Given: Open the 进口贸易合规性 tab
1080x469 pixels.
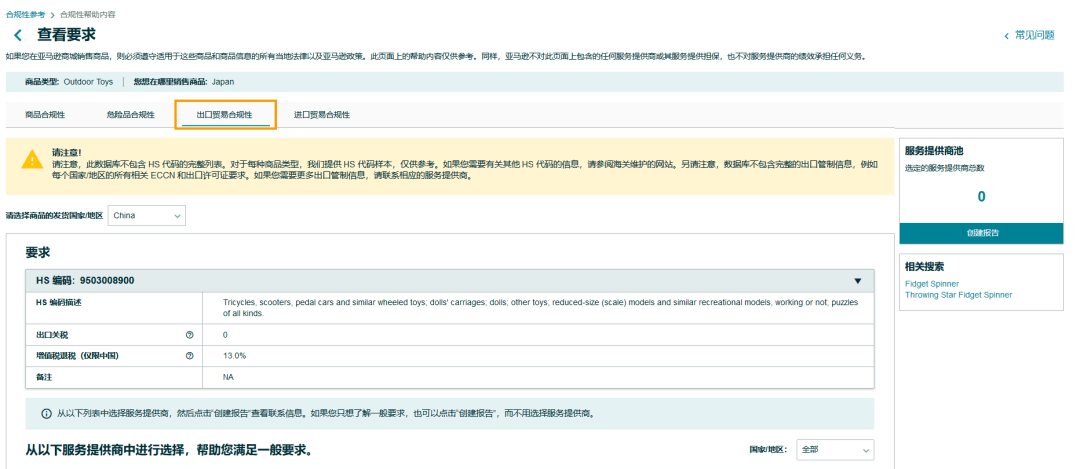Looking at the screenshot, I should (x=321, y=115).
